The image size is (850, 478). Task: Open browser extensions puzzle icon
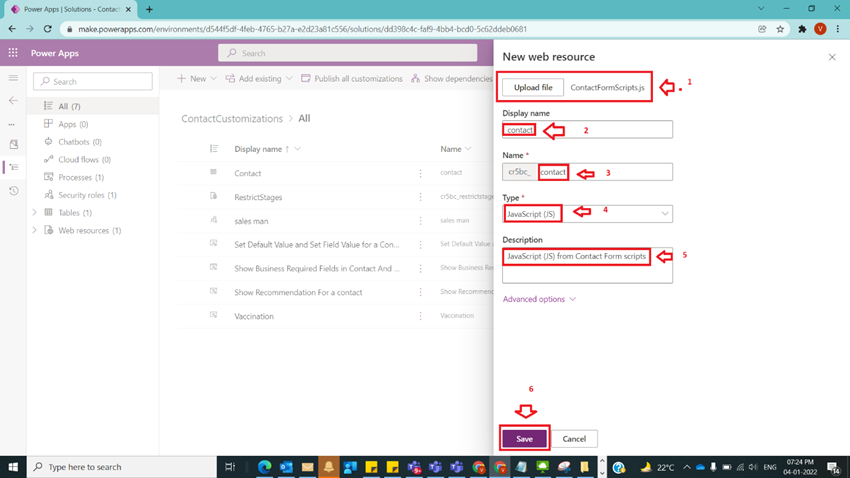802,29
